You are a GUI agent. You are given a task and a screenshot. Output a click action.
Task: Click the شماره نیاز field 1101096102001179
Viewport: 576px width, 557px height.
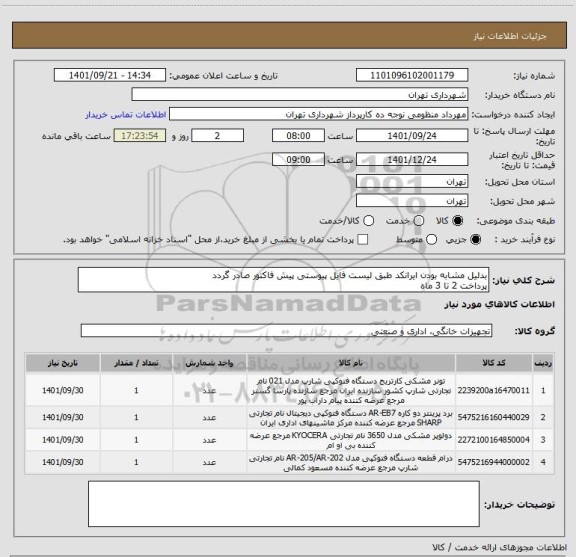412,75
